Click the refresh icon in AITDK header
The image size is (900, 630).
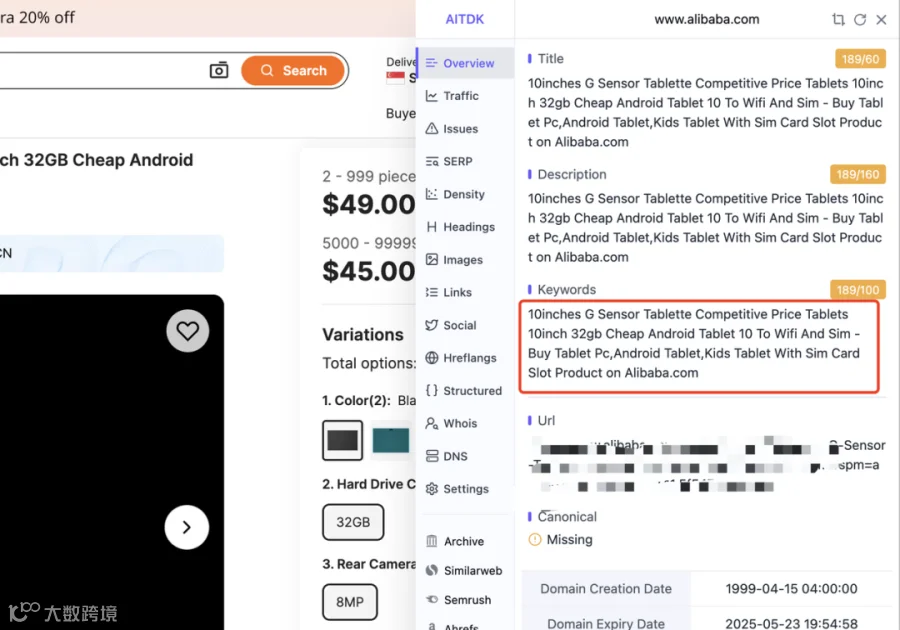pos(860,20)
